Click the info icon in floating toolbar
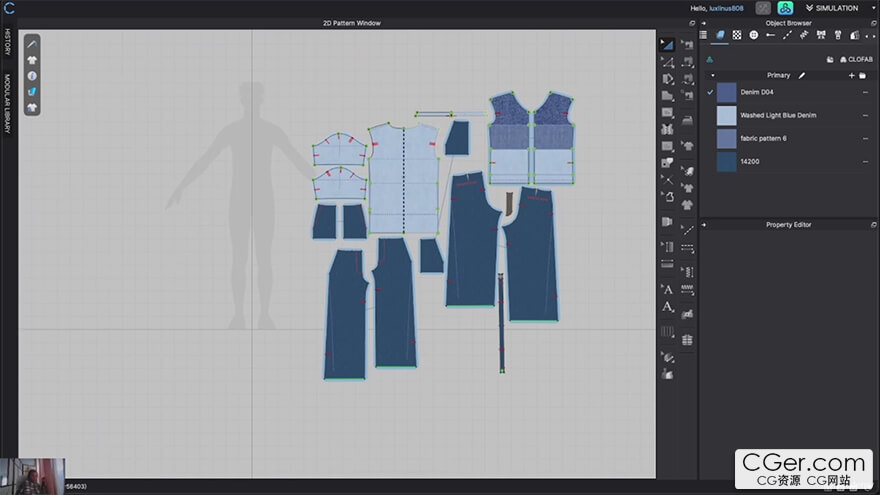This screenshot has height=495, width=880. [32, 76]
